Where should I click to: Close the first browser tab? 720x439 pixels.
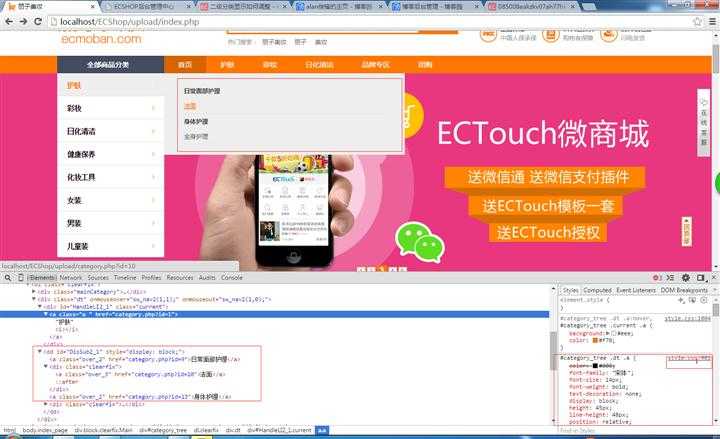pos(92,6)
